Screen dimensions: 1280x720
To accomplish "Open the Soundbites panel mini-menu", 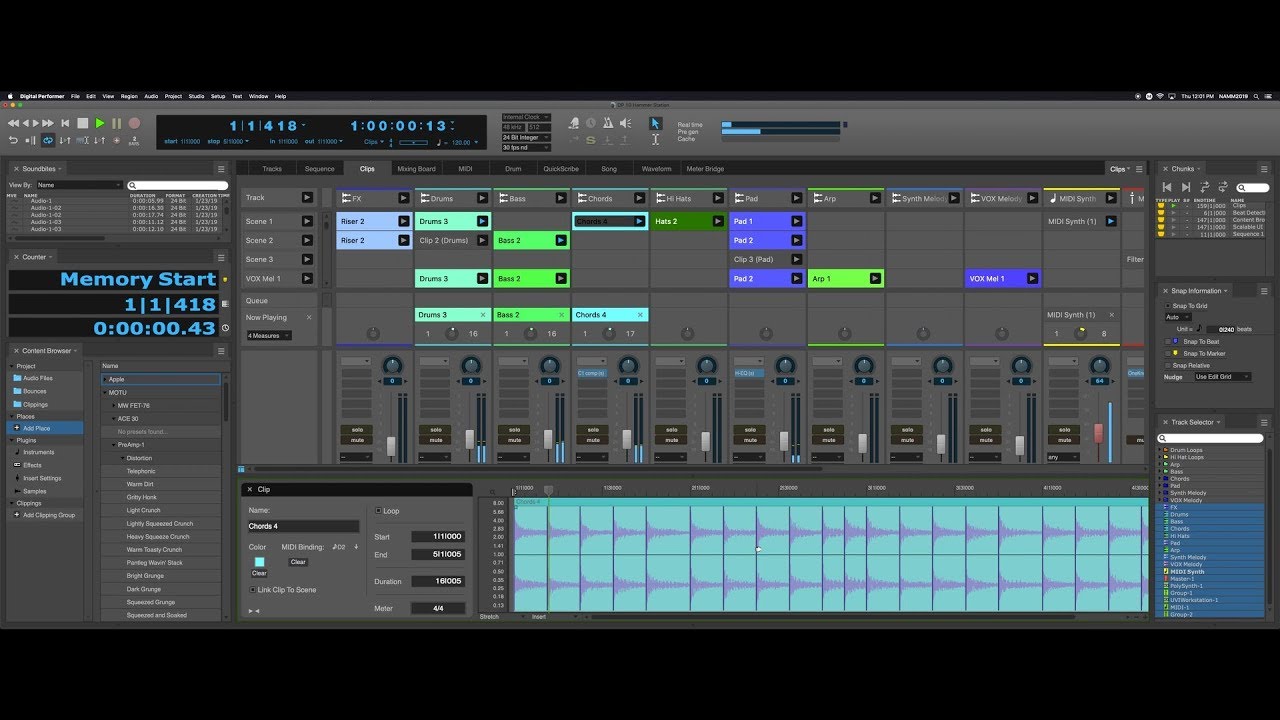I will 221,169.
